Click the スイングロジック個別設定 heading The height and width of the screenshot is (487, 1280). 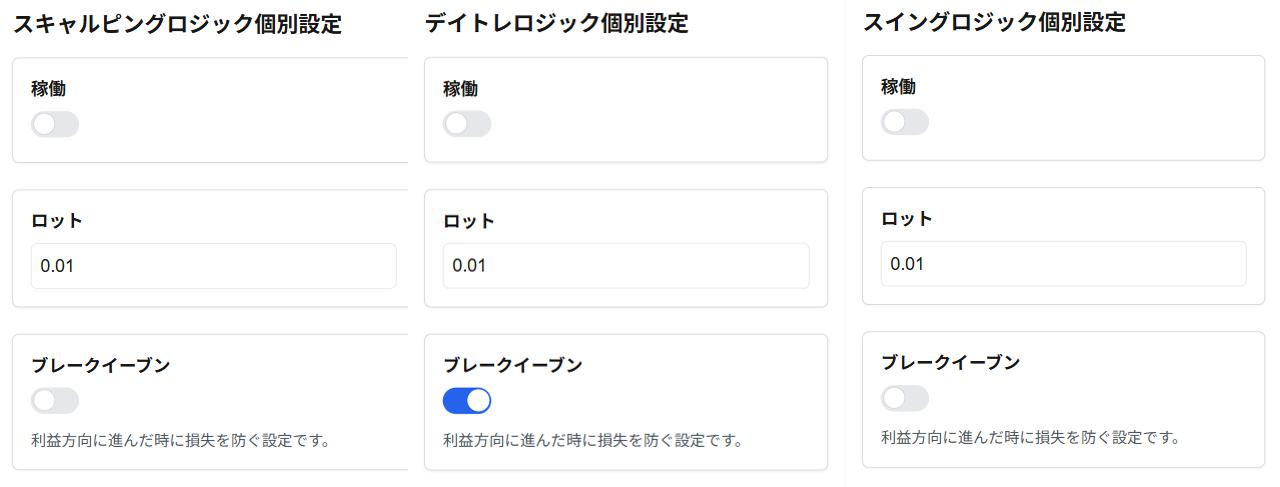pyautogui.click(x=994, y=22)
